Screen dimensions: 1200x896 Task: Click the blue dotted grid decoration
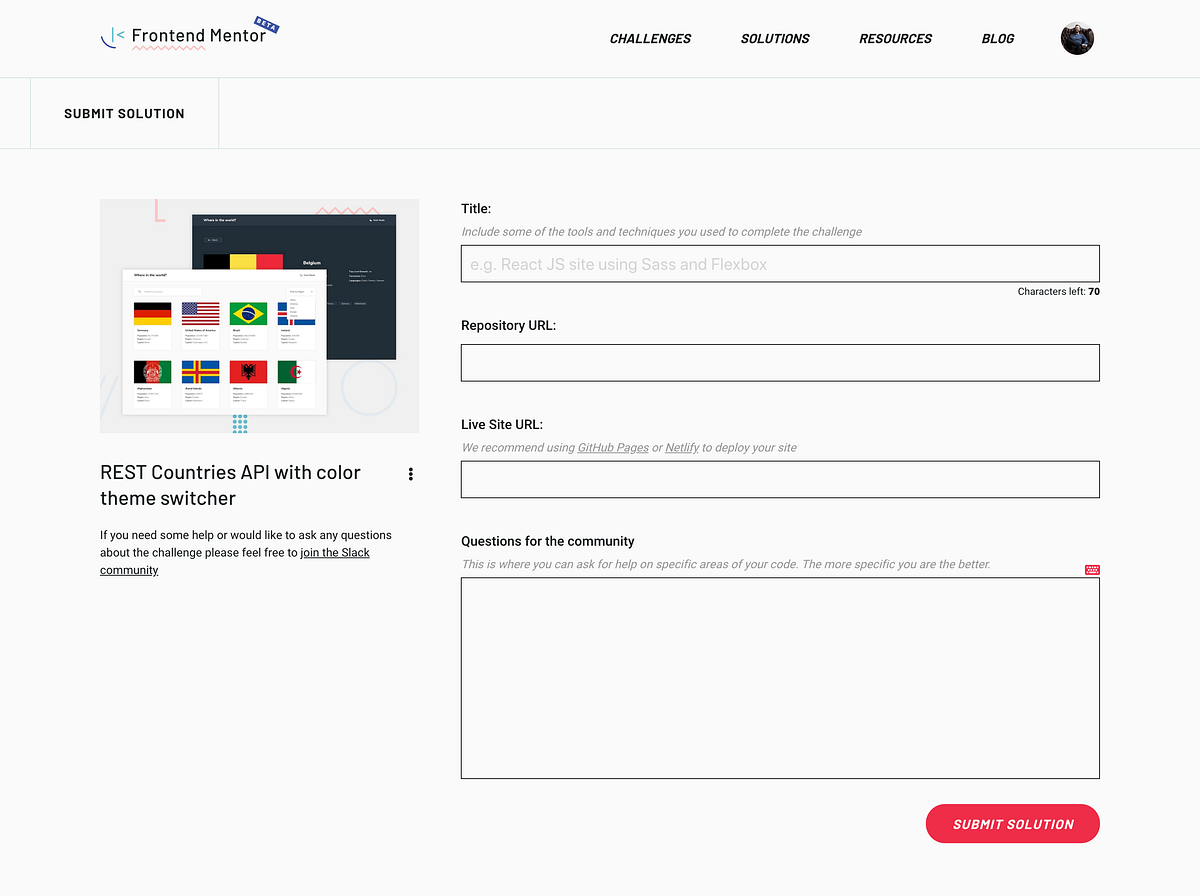click(240, 424)
